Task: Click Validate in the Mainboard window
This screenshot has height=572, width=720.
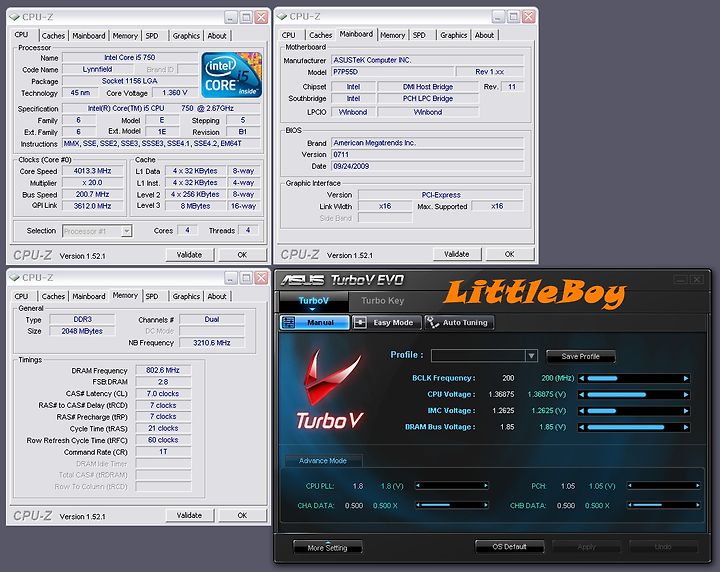Action: (456, 254)
